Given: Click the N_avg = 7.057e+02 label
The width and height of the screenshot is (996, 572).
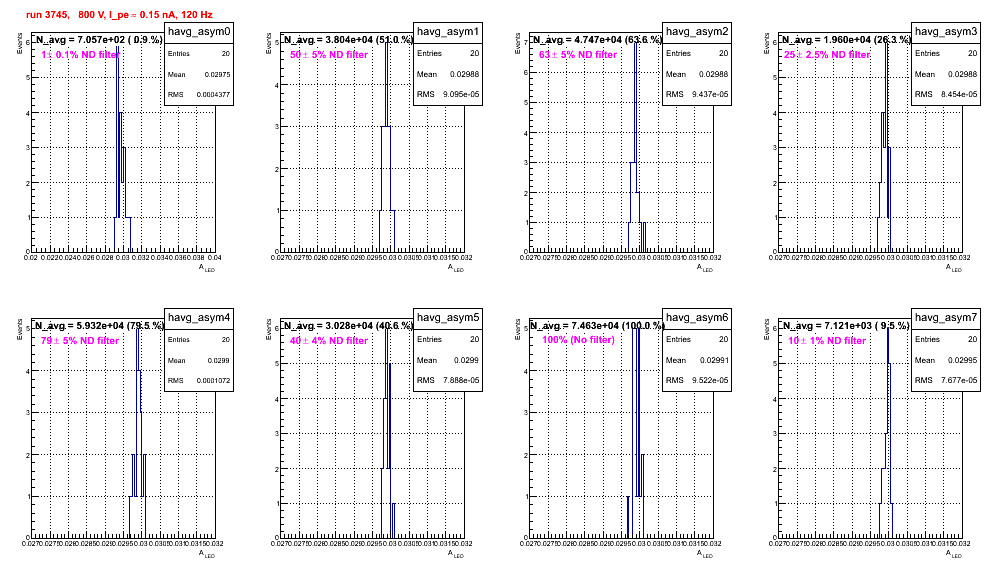Looking at the screenshot, I should pos(98,39).
